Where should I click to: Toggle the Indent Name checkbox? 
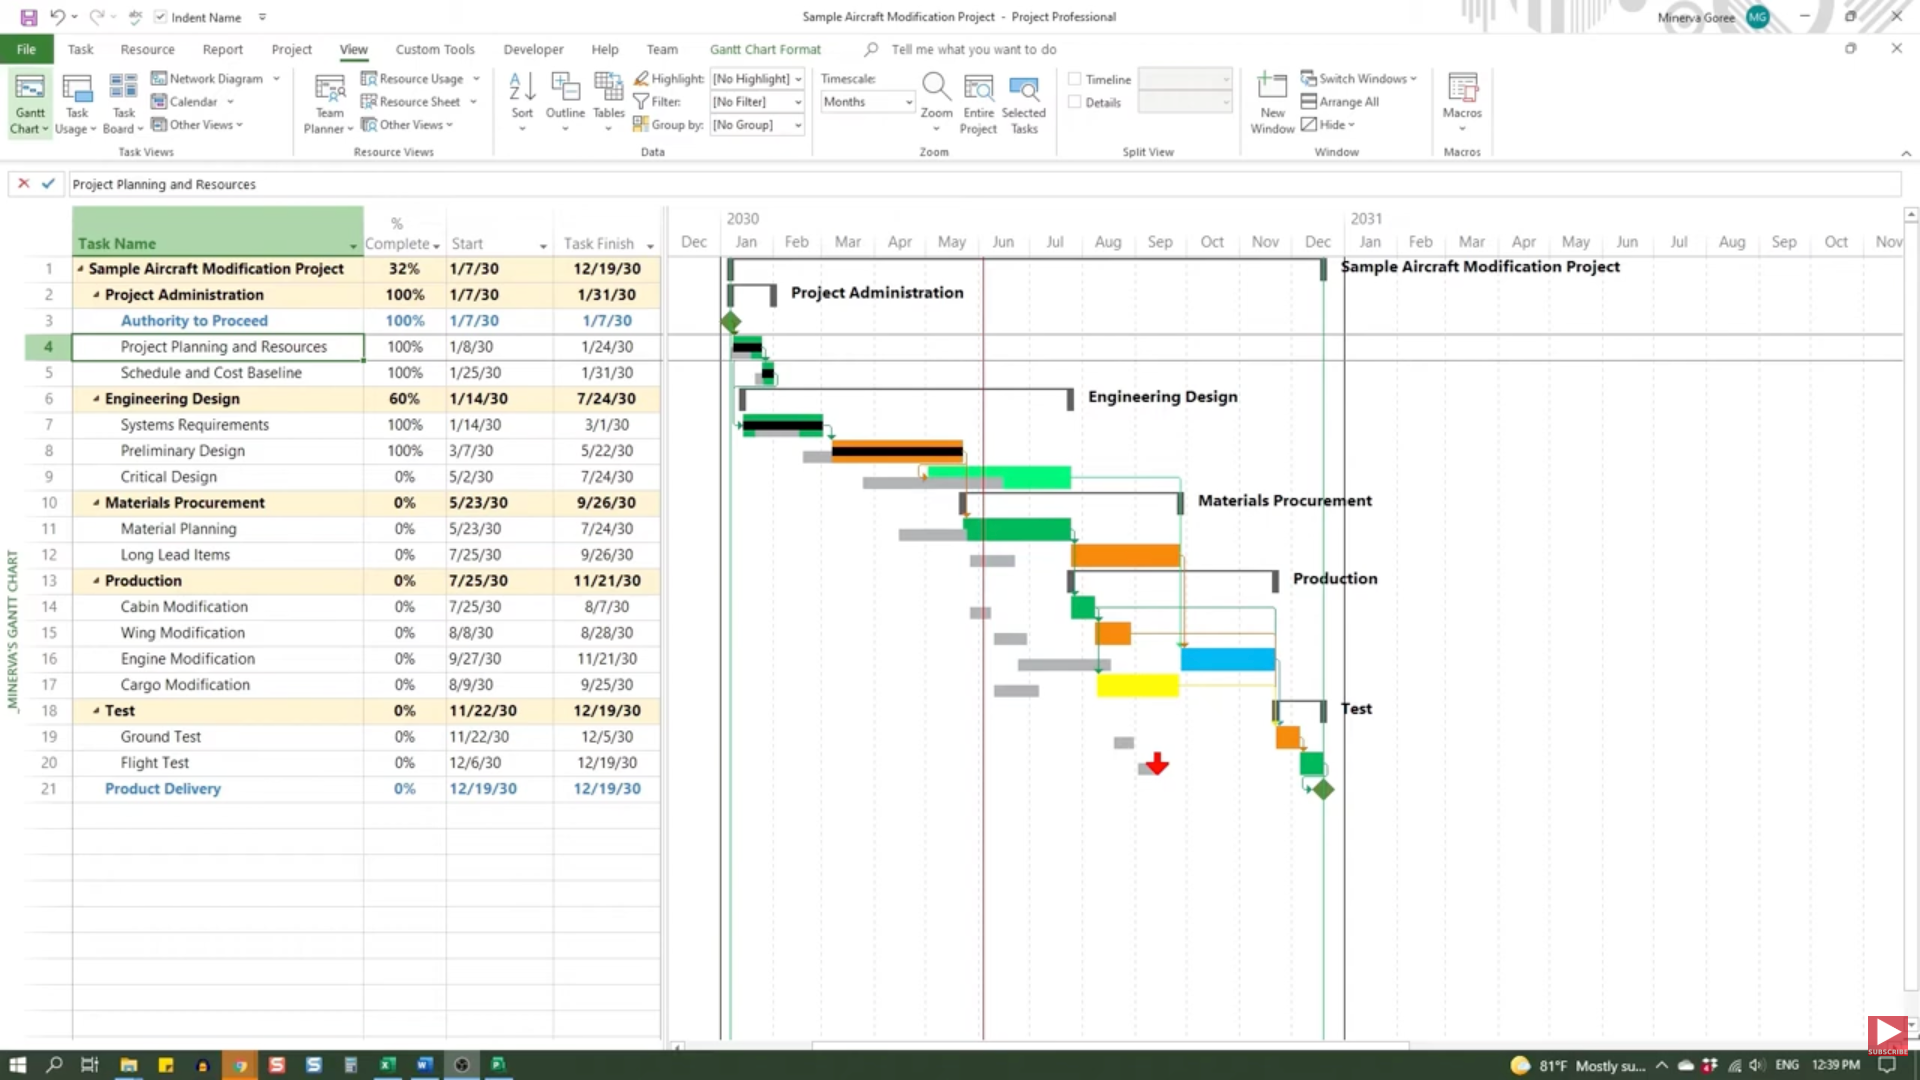click(x=161, y=17)
